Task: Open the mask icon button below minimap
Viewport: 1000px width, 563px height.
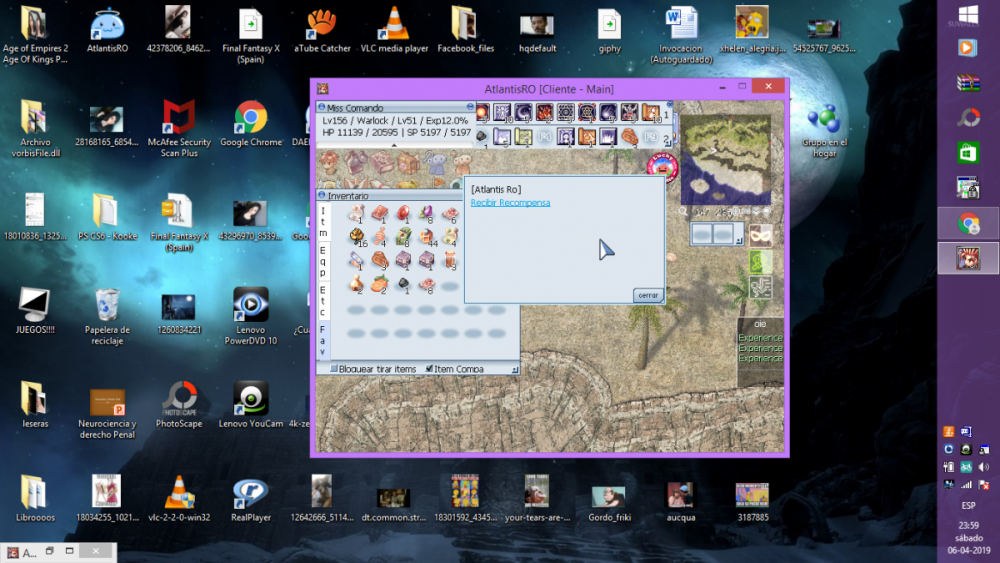Action: [x=760, y=235]
